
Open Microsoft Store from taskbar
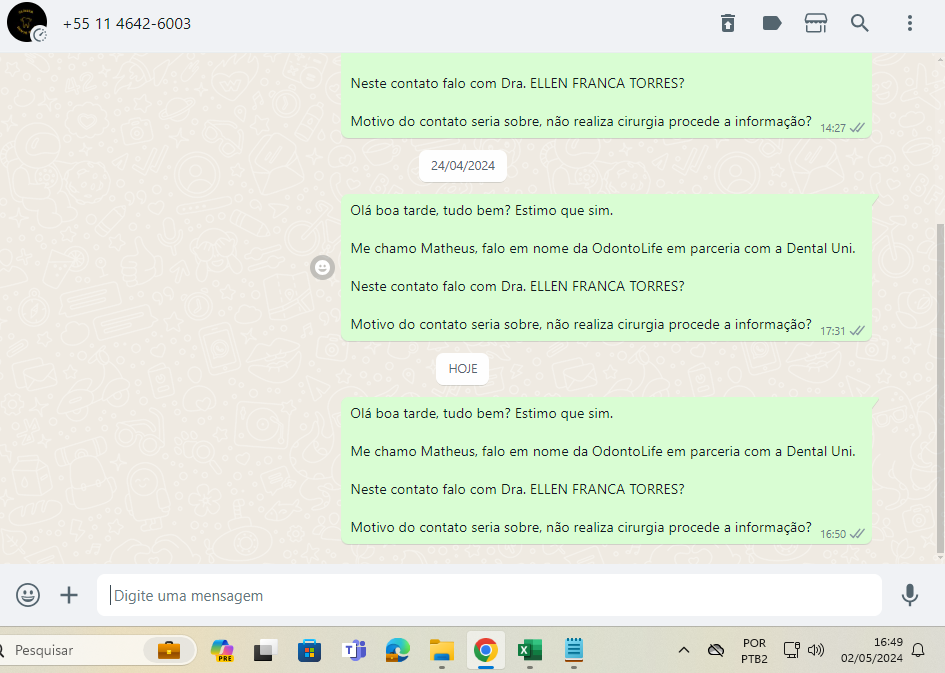pos(309,651)
